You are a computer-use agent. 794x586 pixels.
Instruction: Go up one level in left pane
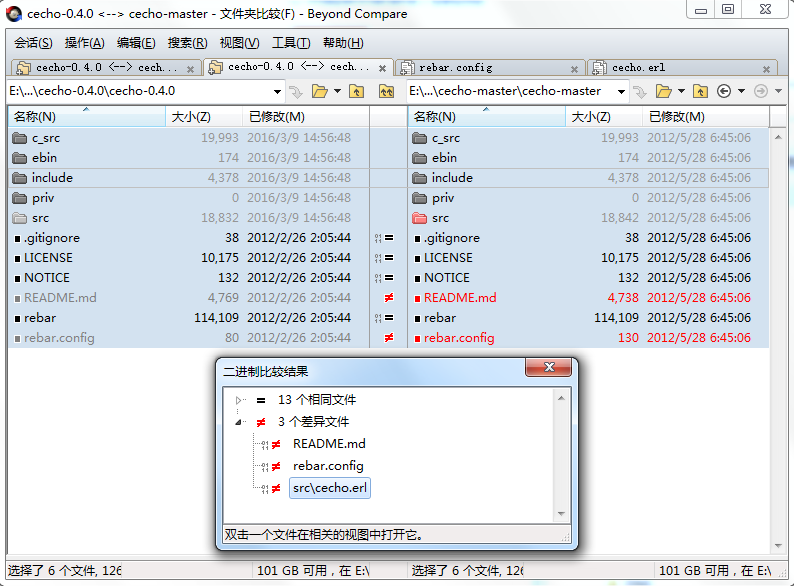[356, 92]
